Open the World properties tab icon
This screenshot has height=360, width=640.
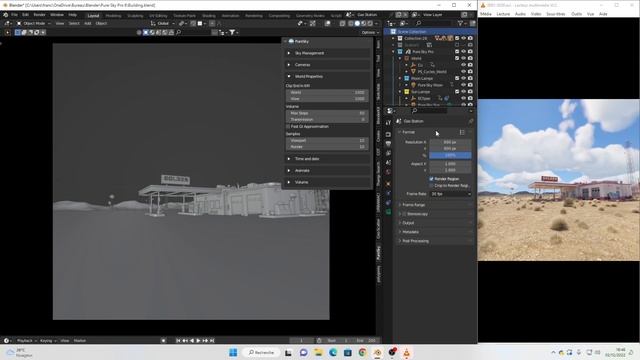tap(388, 172)
